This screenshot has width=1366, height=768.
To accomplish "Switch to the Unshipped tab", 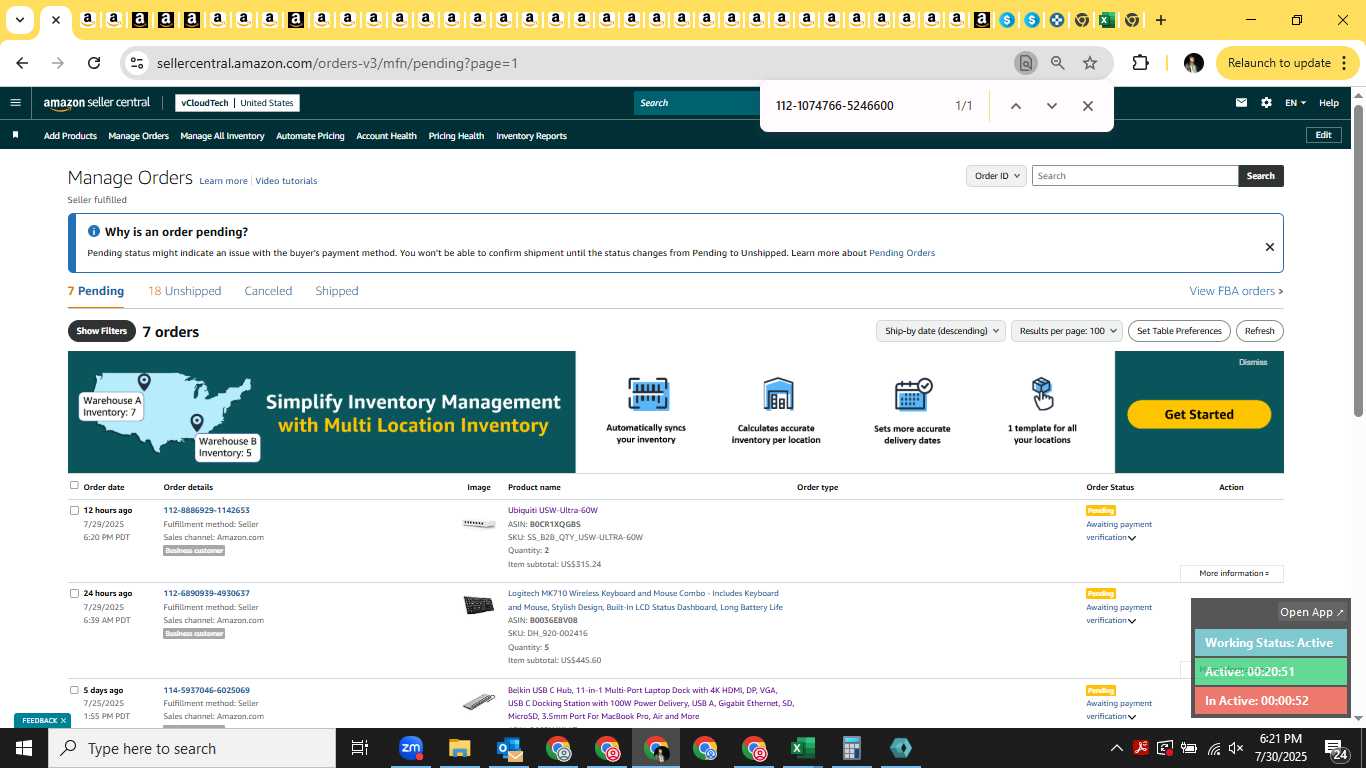I will tap(185, 291).
